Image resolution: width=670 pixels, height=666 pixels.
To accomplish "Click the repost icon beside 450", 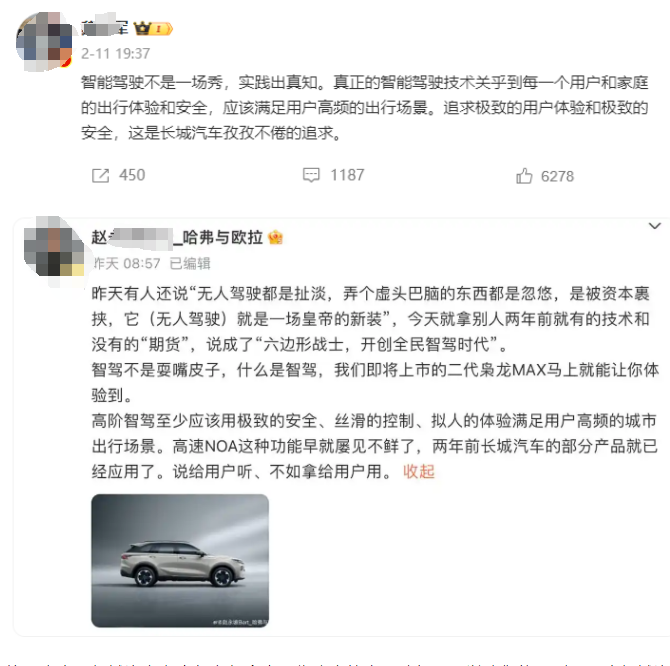I will tap(100, 176).
